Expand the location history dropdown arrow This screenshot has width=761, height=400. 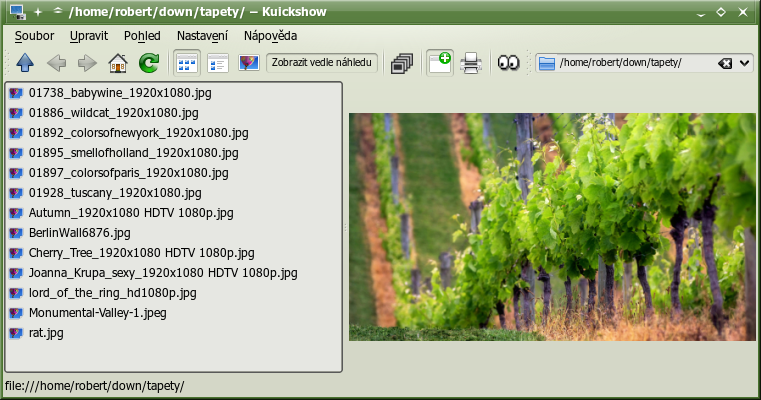point(744,63)
